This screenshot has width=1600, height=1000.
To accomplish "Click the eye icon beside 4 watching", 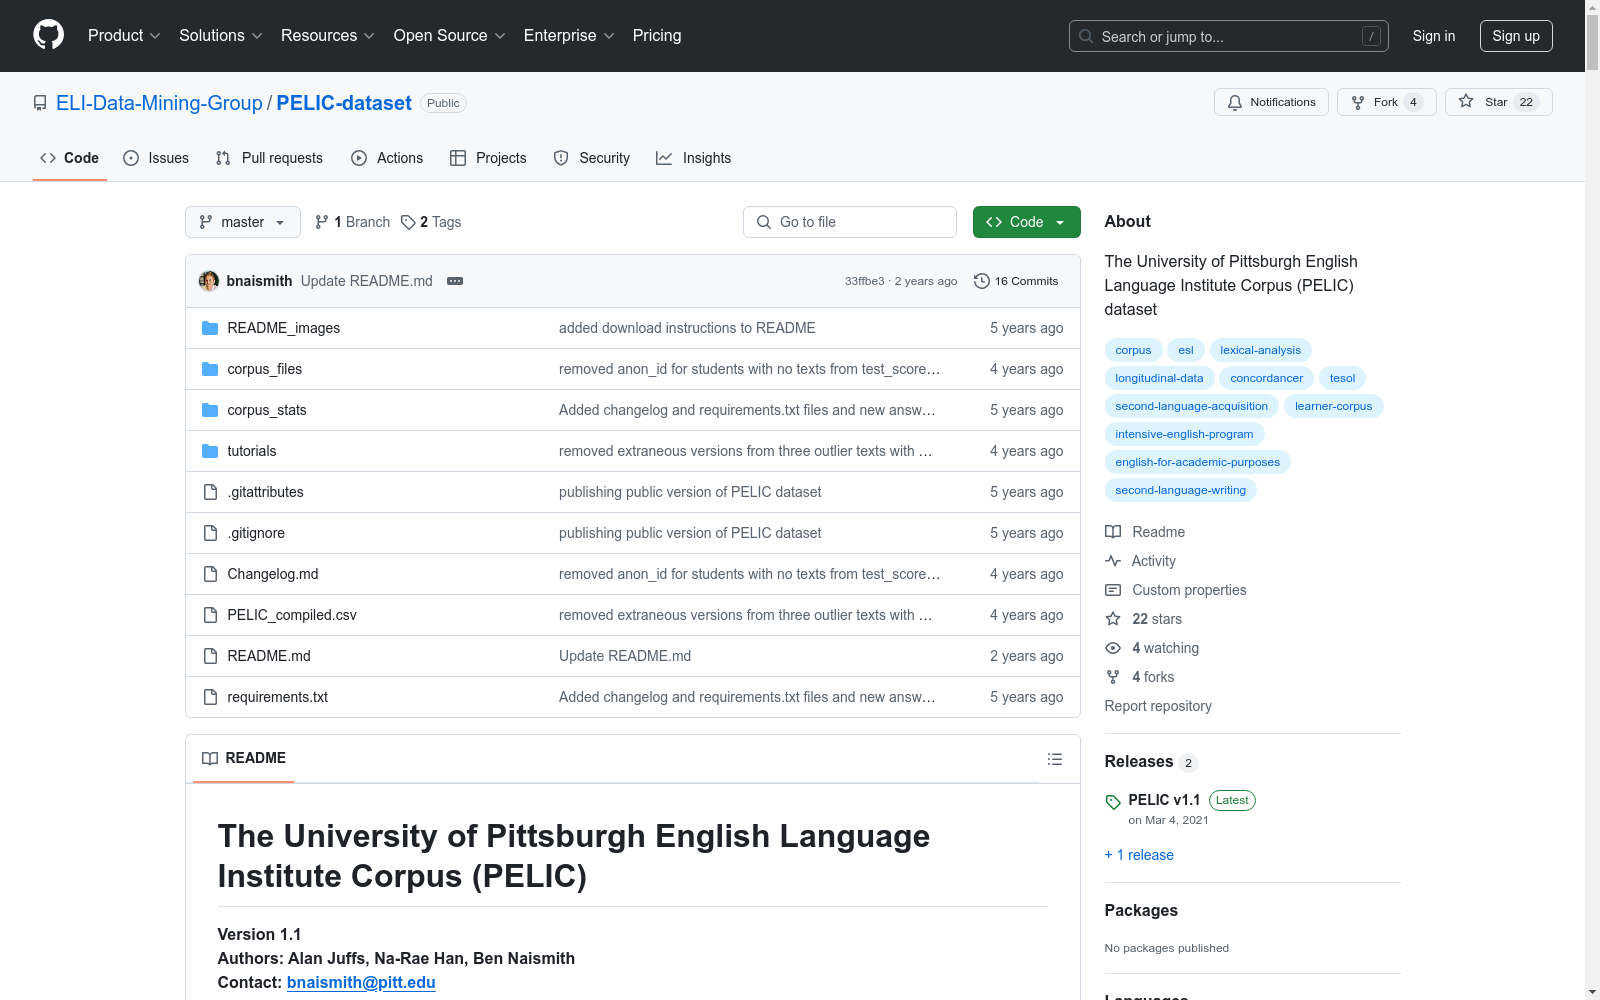I will 1113,648.
